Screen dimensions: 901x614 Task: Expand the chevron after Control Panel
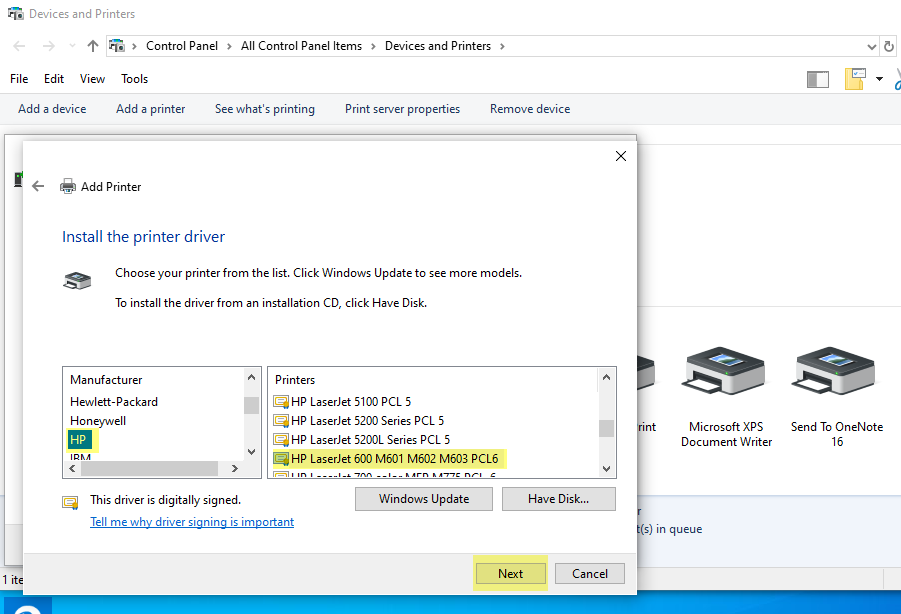229,46
